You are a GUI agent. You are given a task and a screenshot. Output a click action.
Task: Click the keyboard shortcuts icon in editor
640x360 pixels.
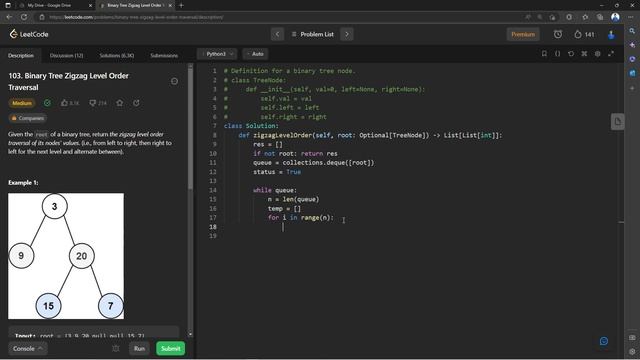pos(584,54)
